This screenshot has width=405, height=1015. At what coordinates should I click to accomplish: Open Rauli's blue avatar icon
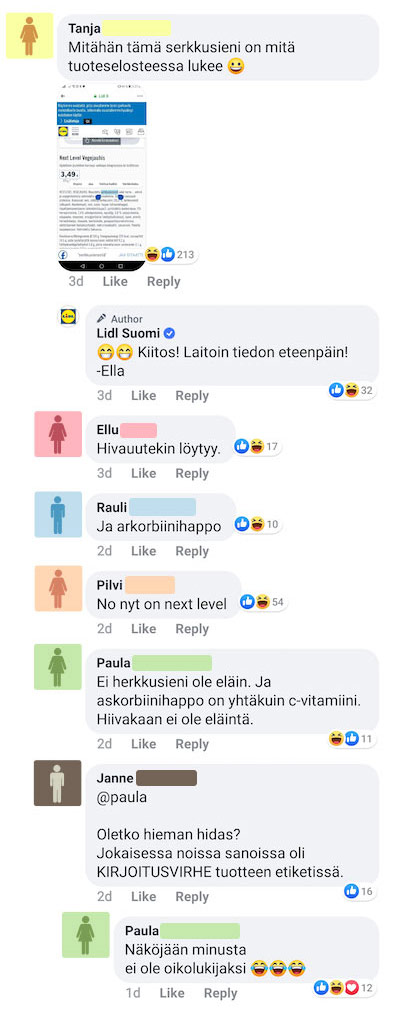pyautogui.click(x=58, y=514)
